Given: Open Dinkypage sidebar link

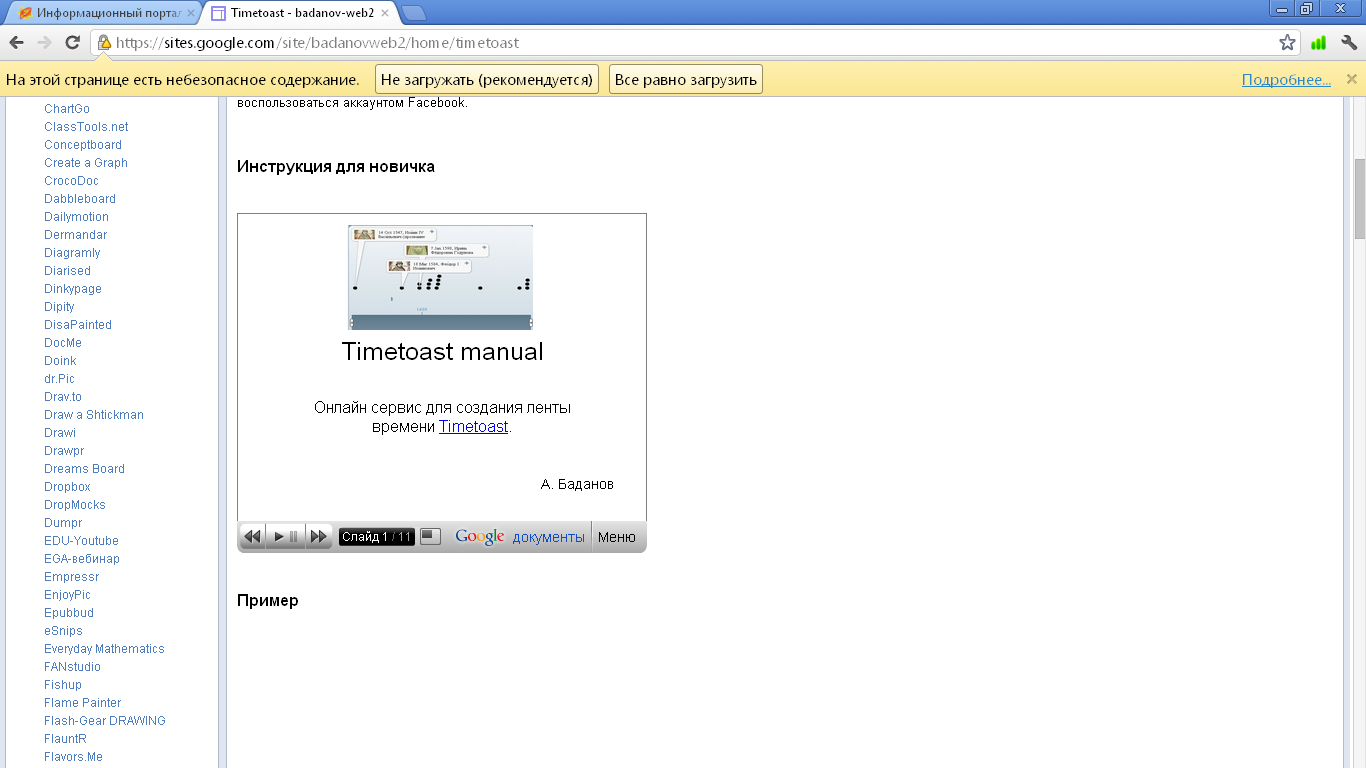Looking at the screenshot, I should tap(73, 289).
